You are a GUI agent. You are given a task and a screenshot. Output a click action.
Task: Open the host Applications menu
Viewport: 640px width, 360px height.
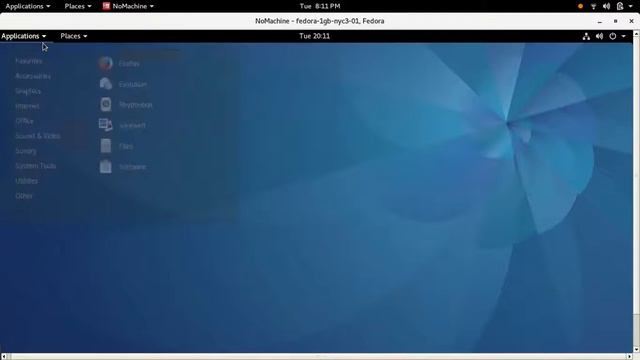(x=28, y=6)
